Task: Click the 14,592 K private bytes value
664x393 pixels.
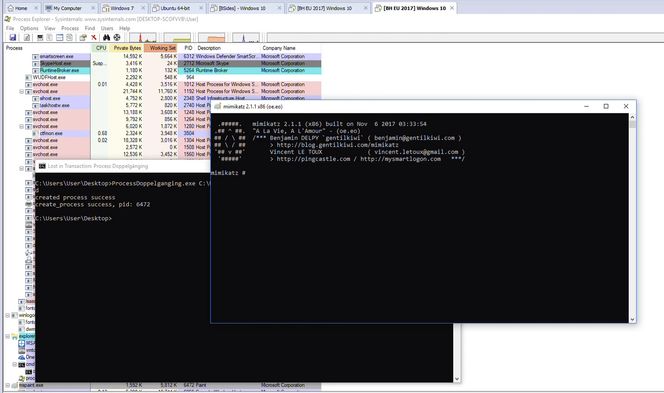Action: [132, 56]
